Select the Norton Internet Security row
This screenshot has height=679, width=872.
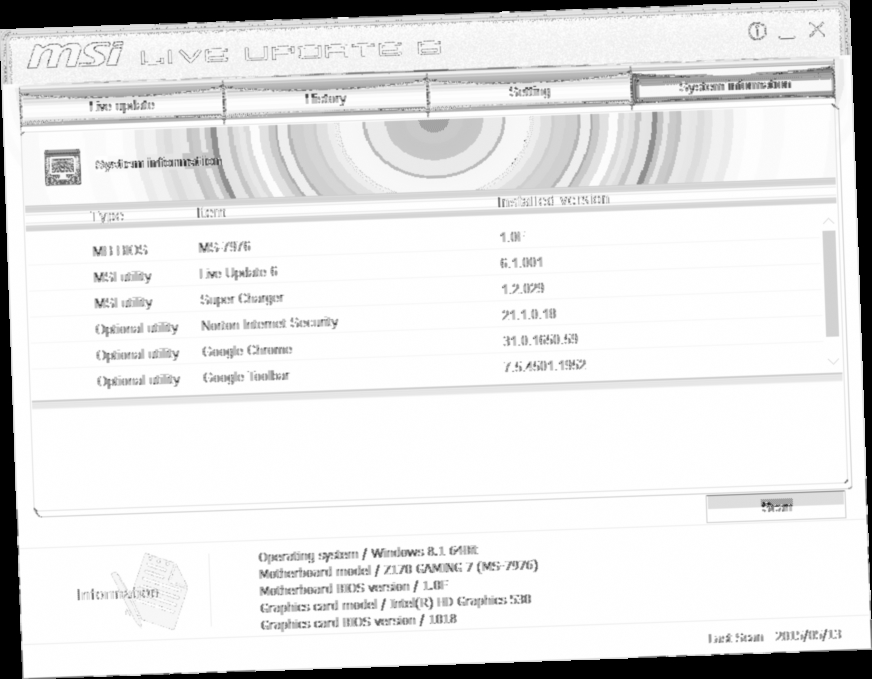300,324
